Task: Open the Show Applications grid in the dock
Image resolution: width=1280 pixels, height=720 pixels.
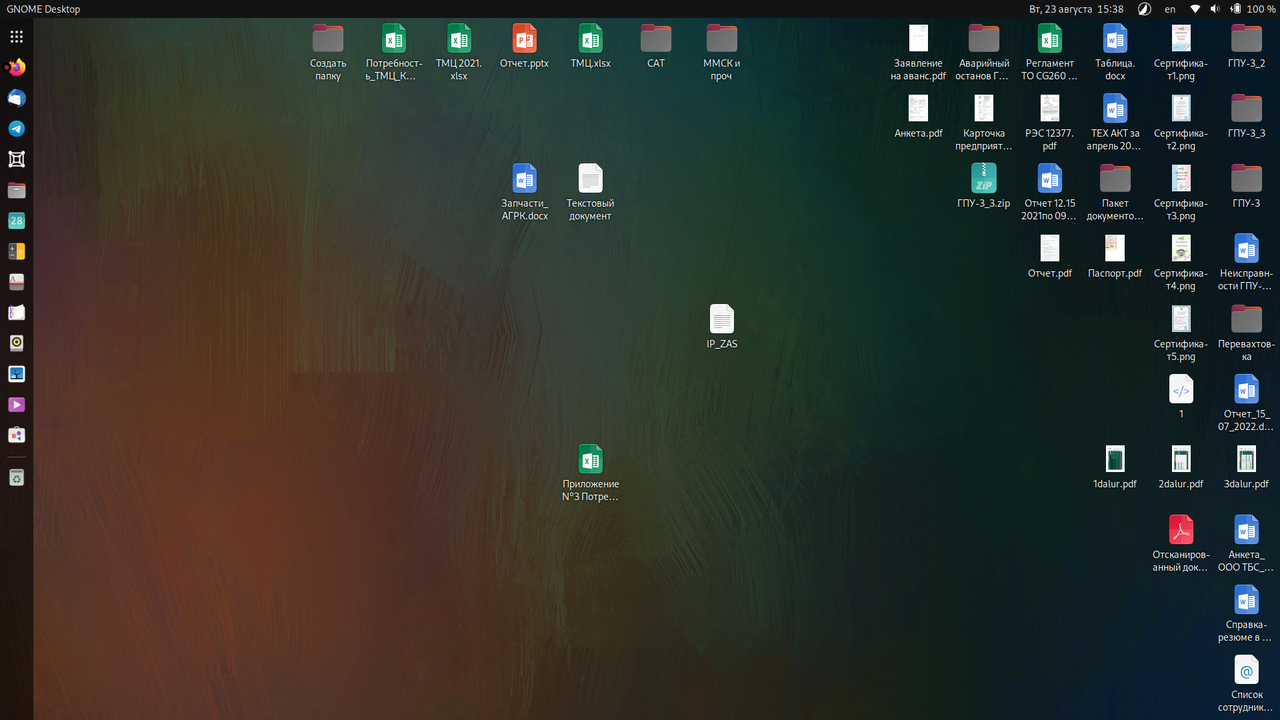Action: click(x=16, y=36)
